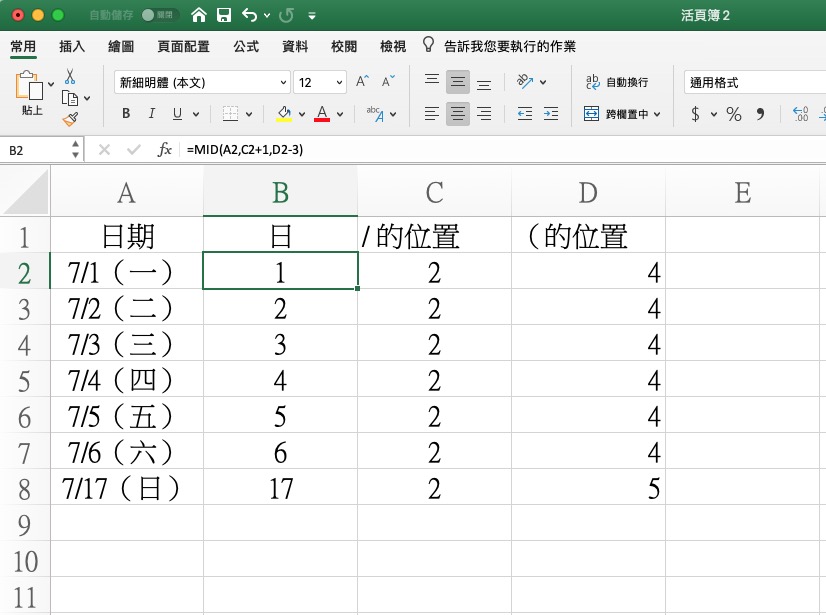Undo the last action
Viewport: 826px width, 615px height.
click(x=249, y=15)
